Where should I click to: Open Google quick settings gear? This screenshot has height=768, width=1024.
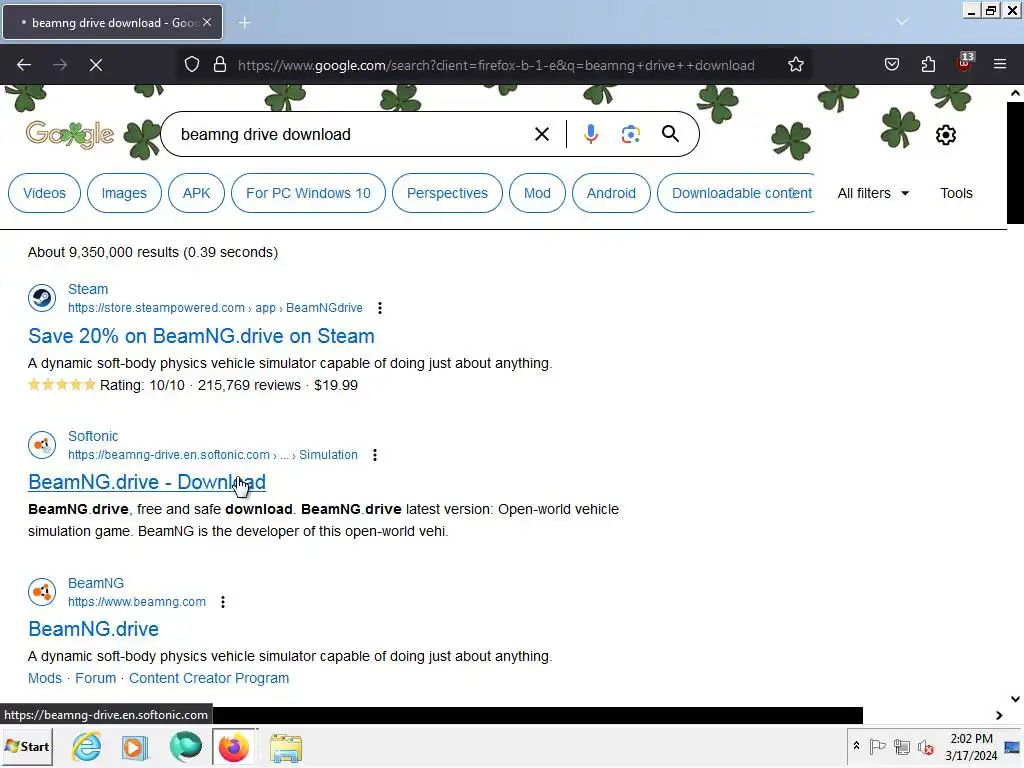[x=946, y=135]
